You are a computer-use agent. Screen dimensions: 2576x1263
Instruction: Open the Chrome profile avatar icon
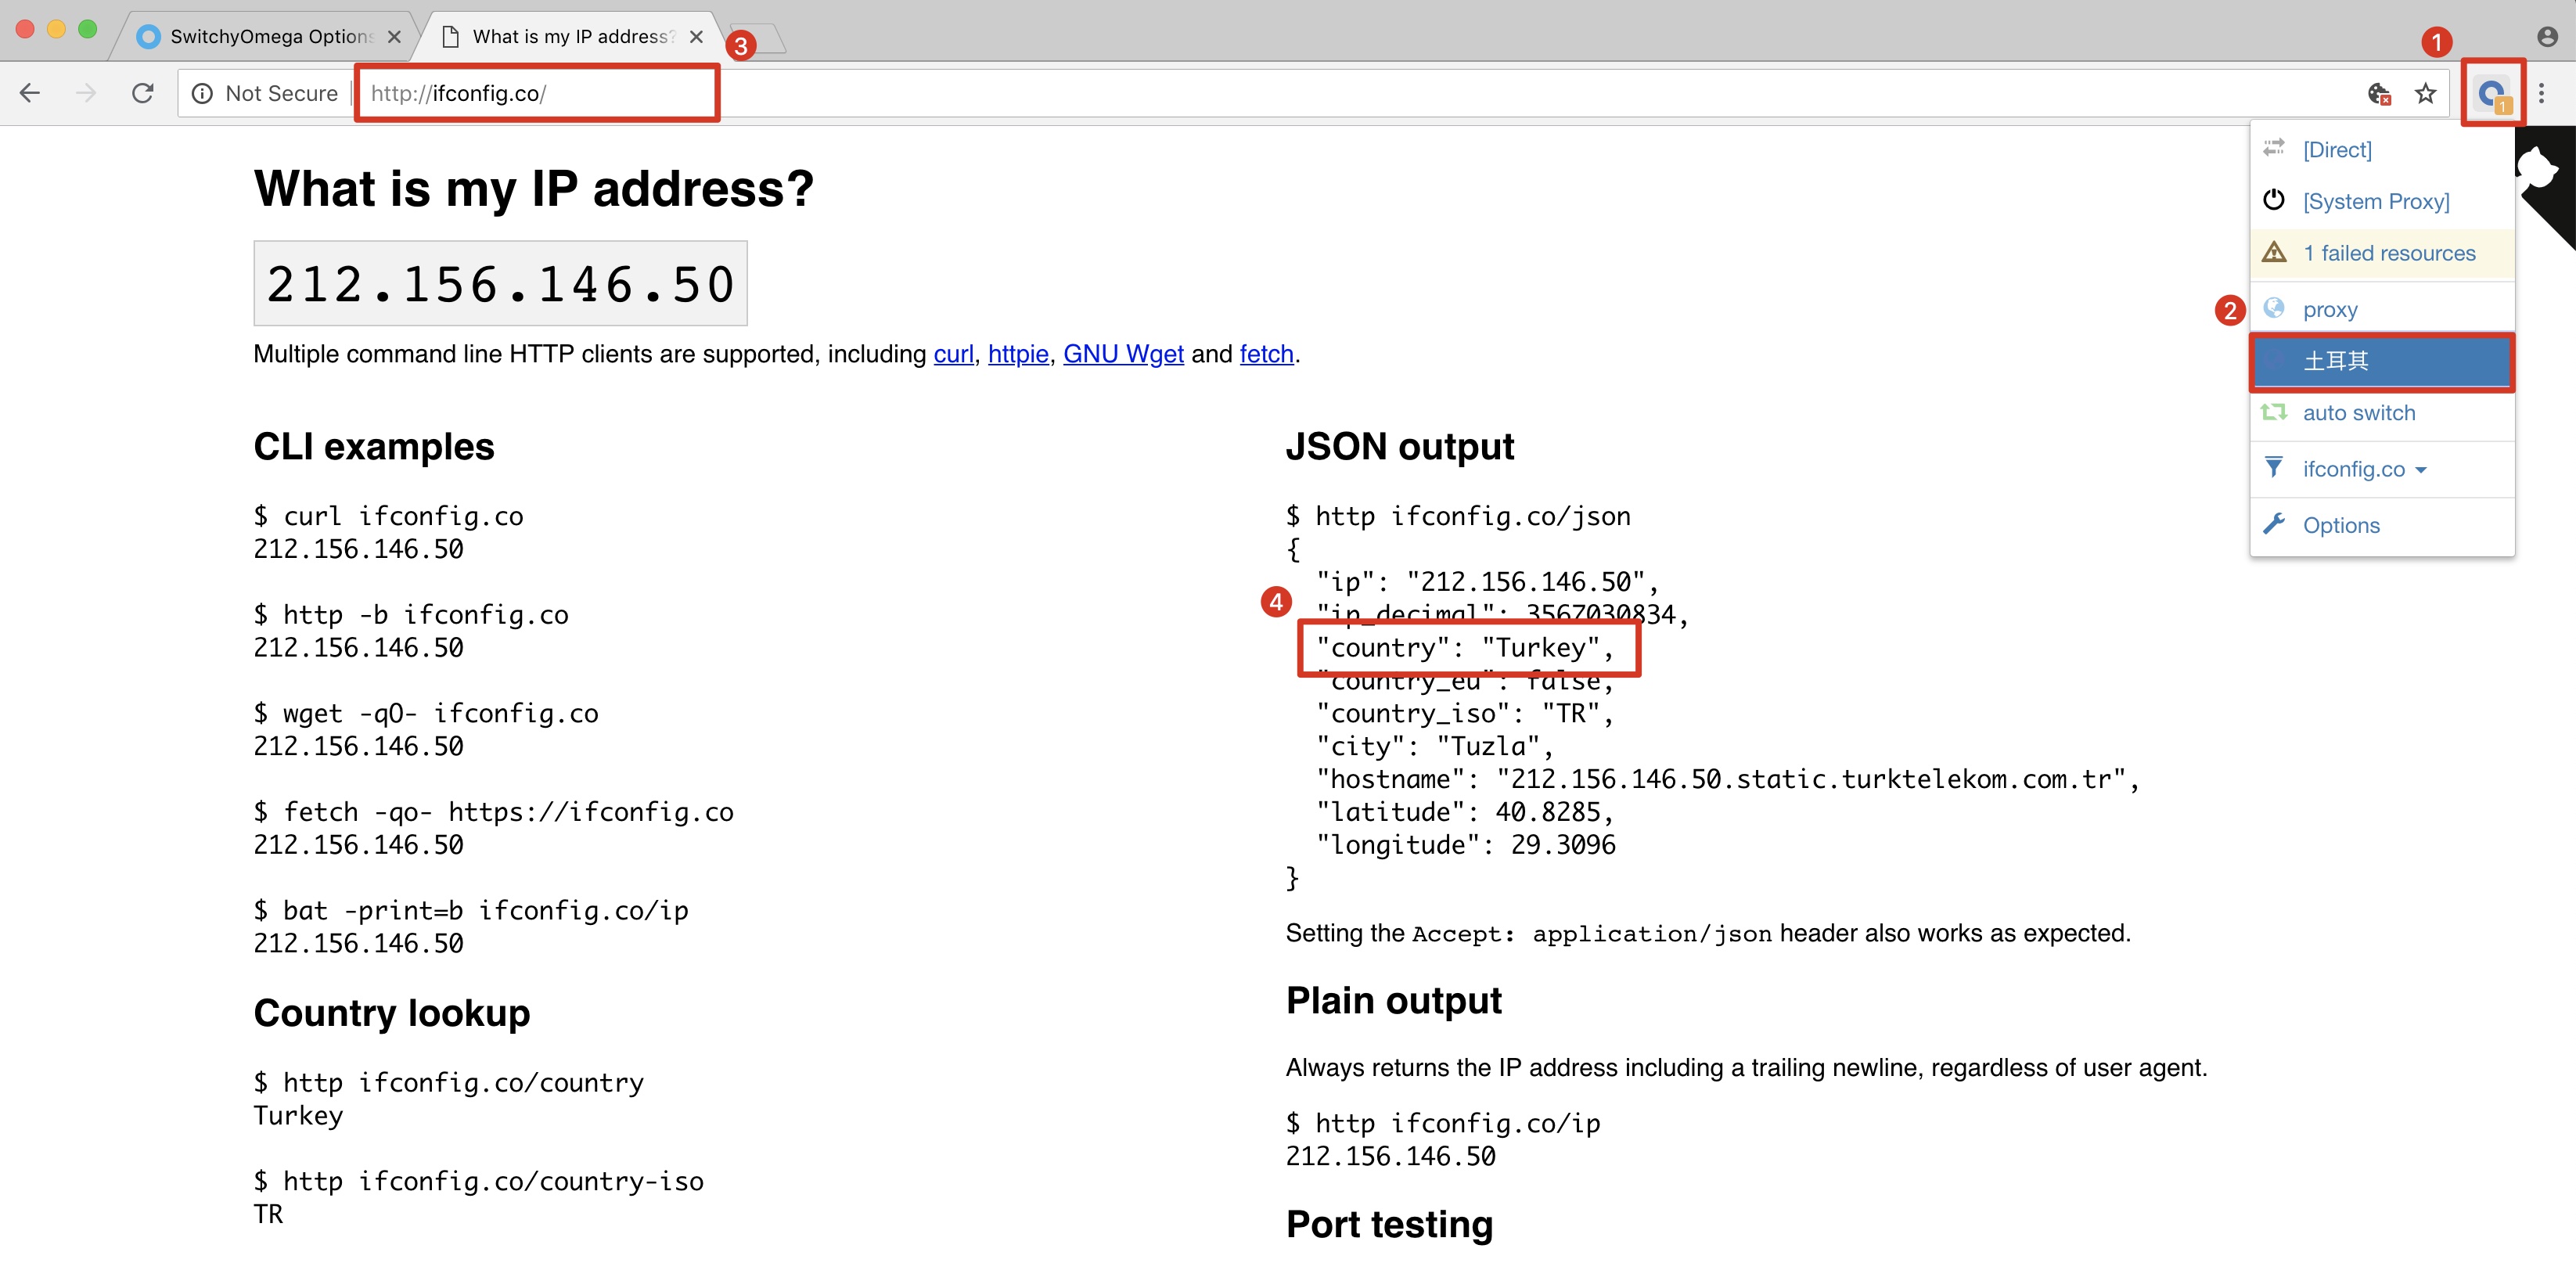coord(2546,37)
